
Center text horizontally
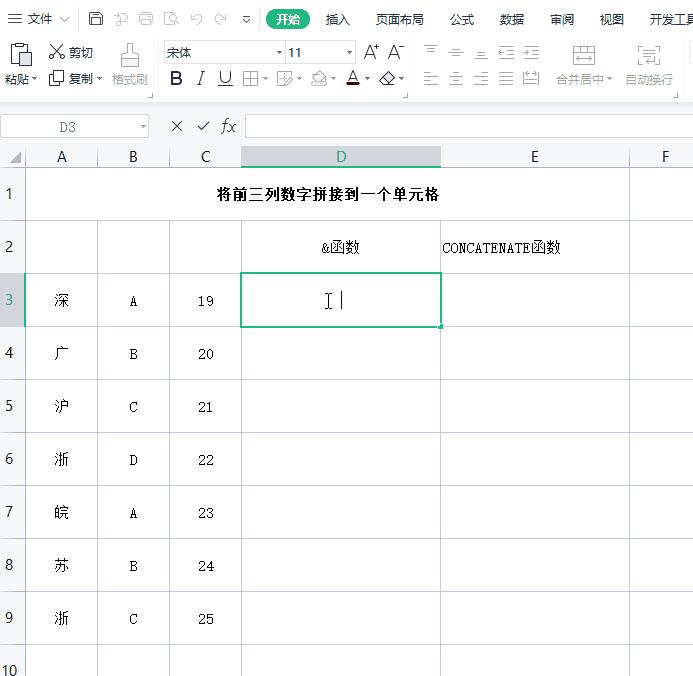coord(456,79)
